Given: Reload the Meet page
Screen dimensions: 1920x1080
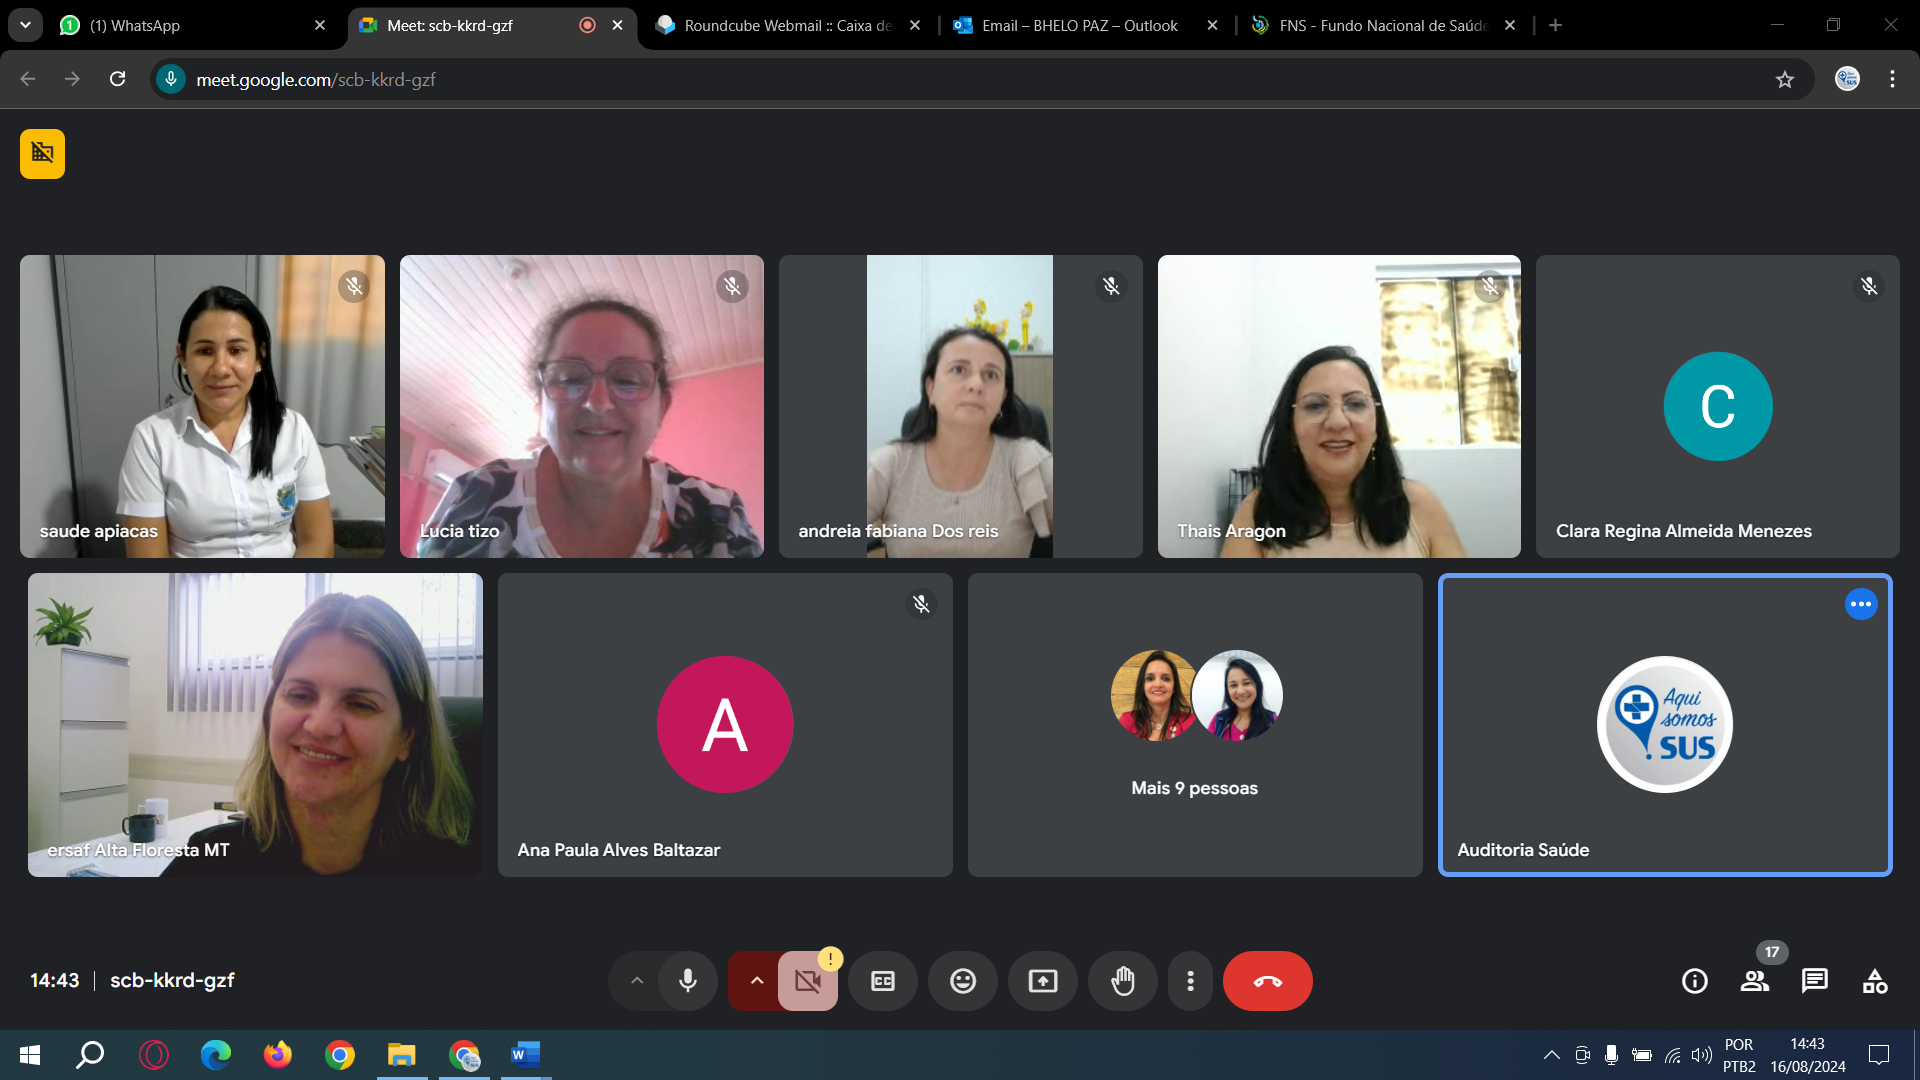Looking at the screenshot, I should 117,79.
